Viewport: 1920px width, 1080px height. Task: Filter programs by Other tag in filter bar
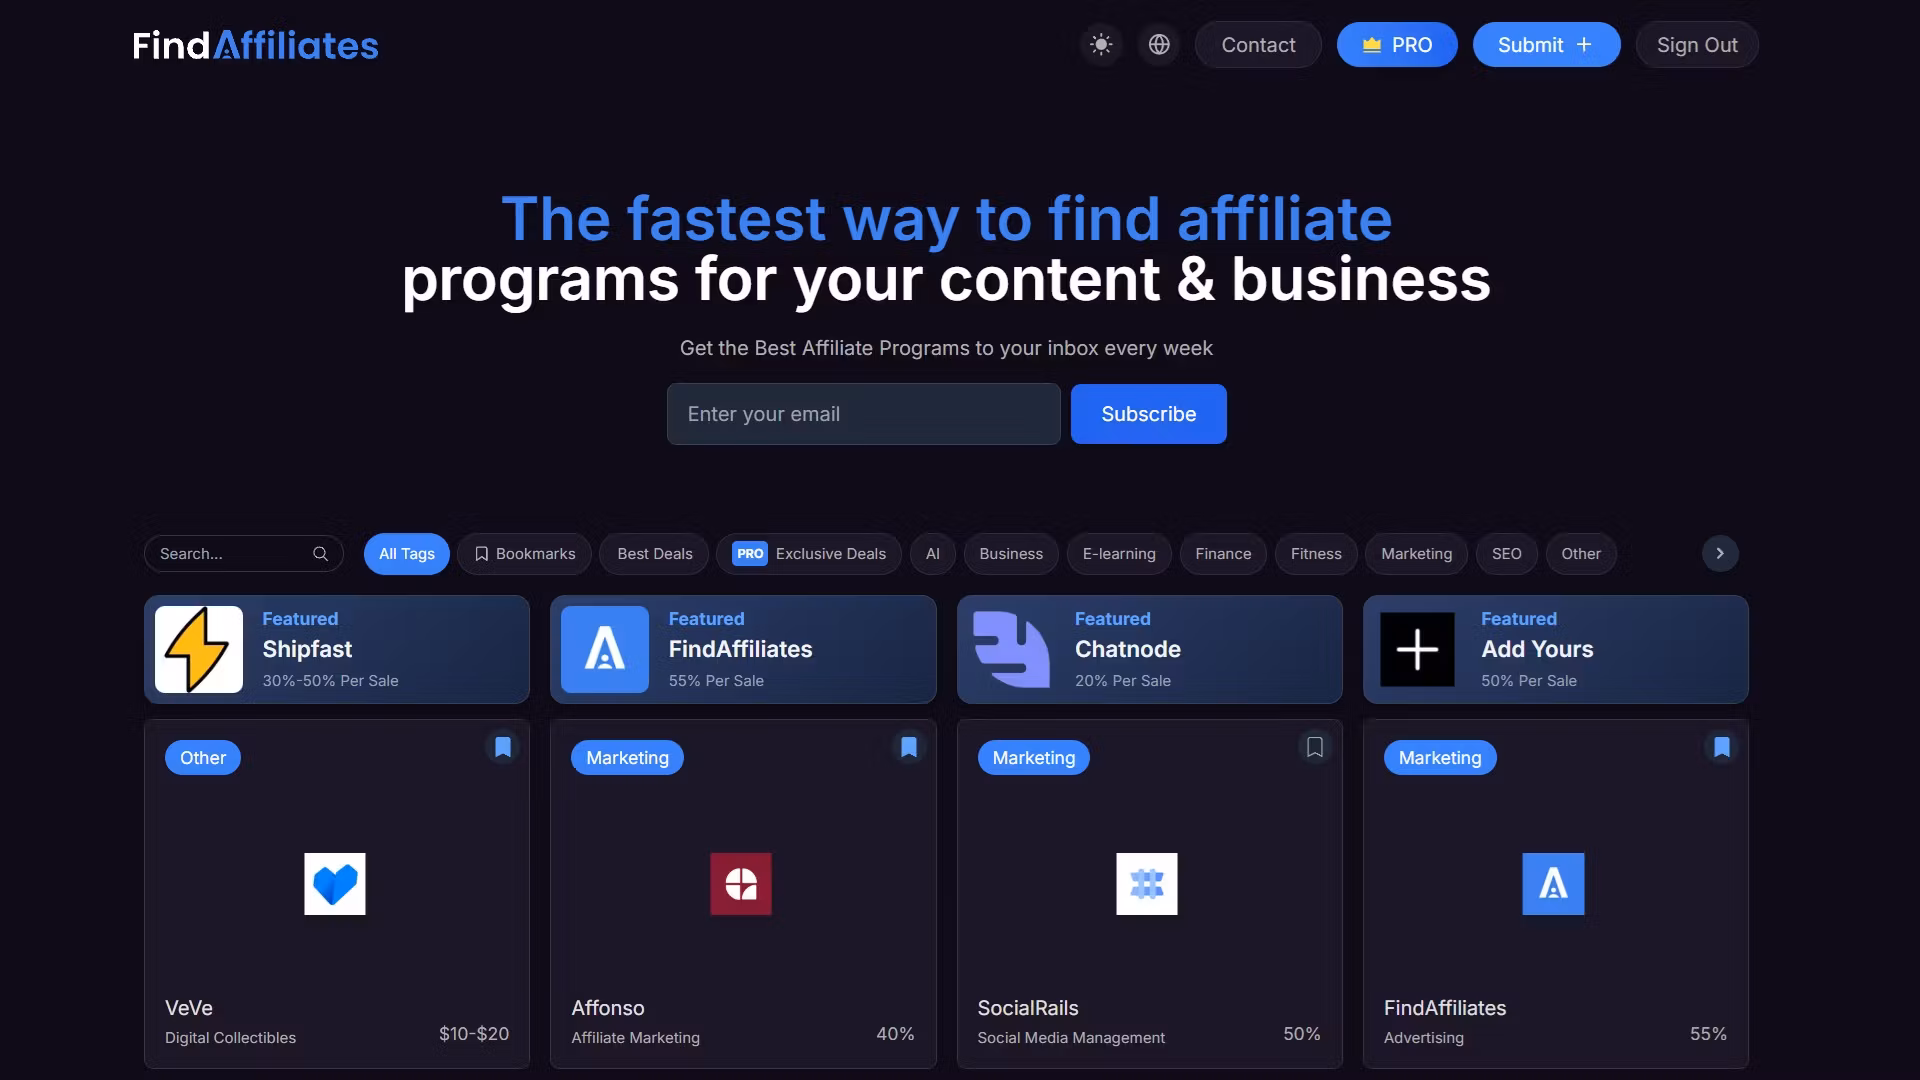coord(1581,554)
